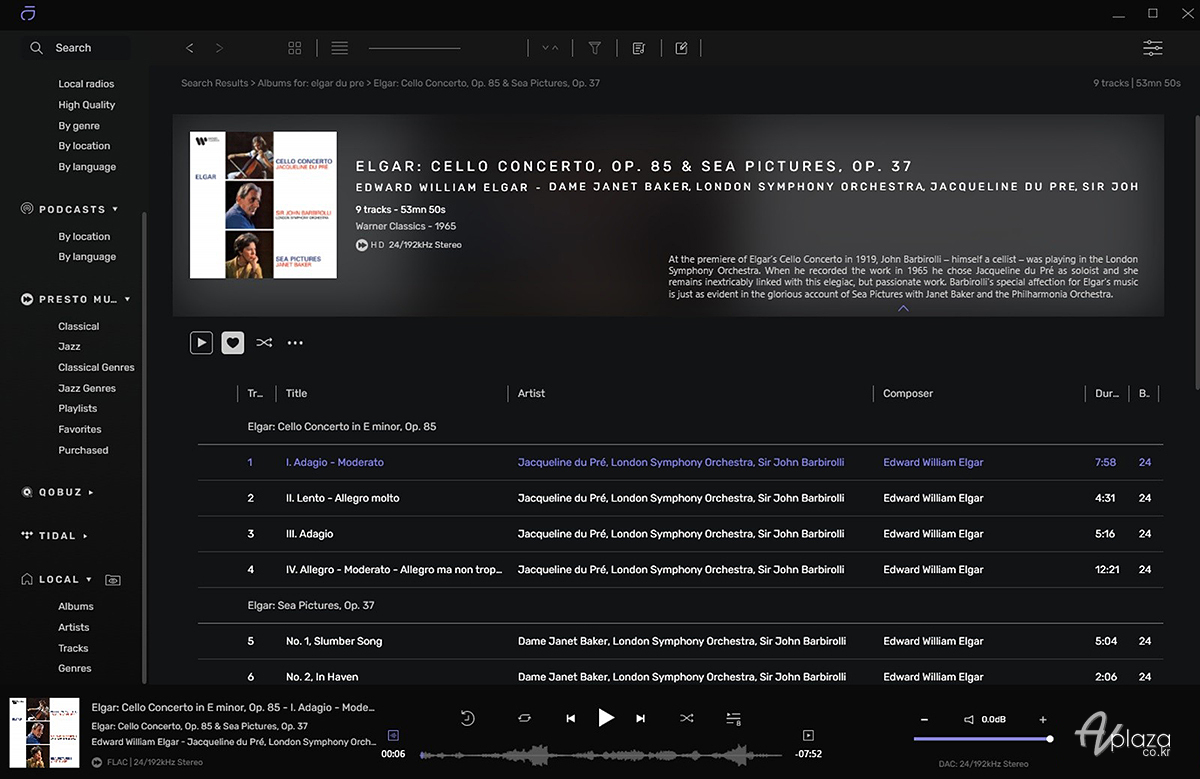Switch to grid view layout
Screen dimensions: 1200x779
pos(295,47)
